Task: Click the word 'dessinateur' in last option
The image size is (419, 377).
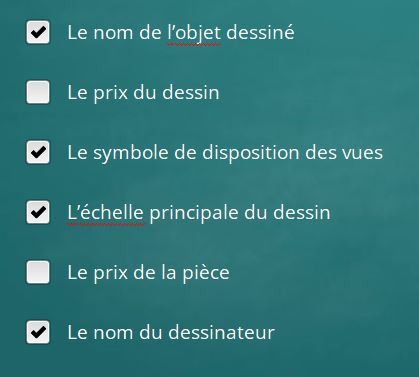Action: click(x=222, y=332)
